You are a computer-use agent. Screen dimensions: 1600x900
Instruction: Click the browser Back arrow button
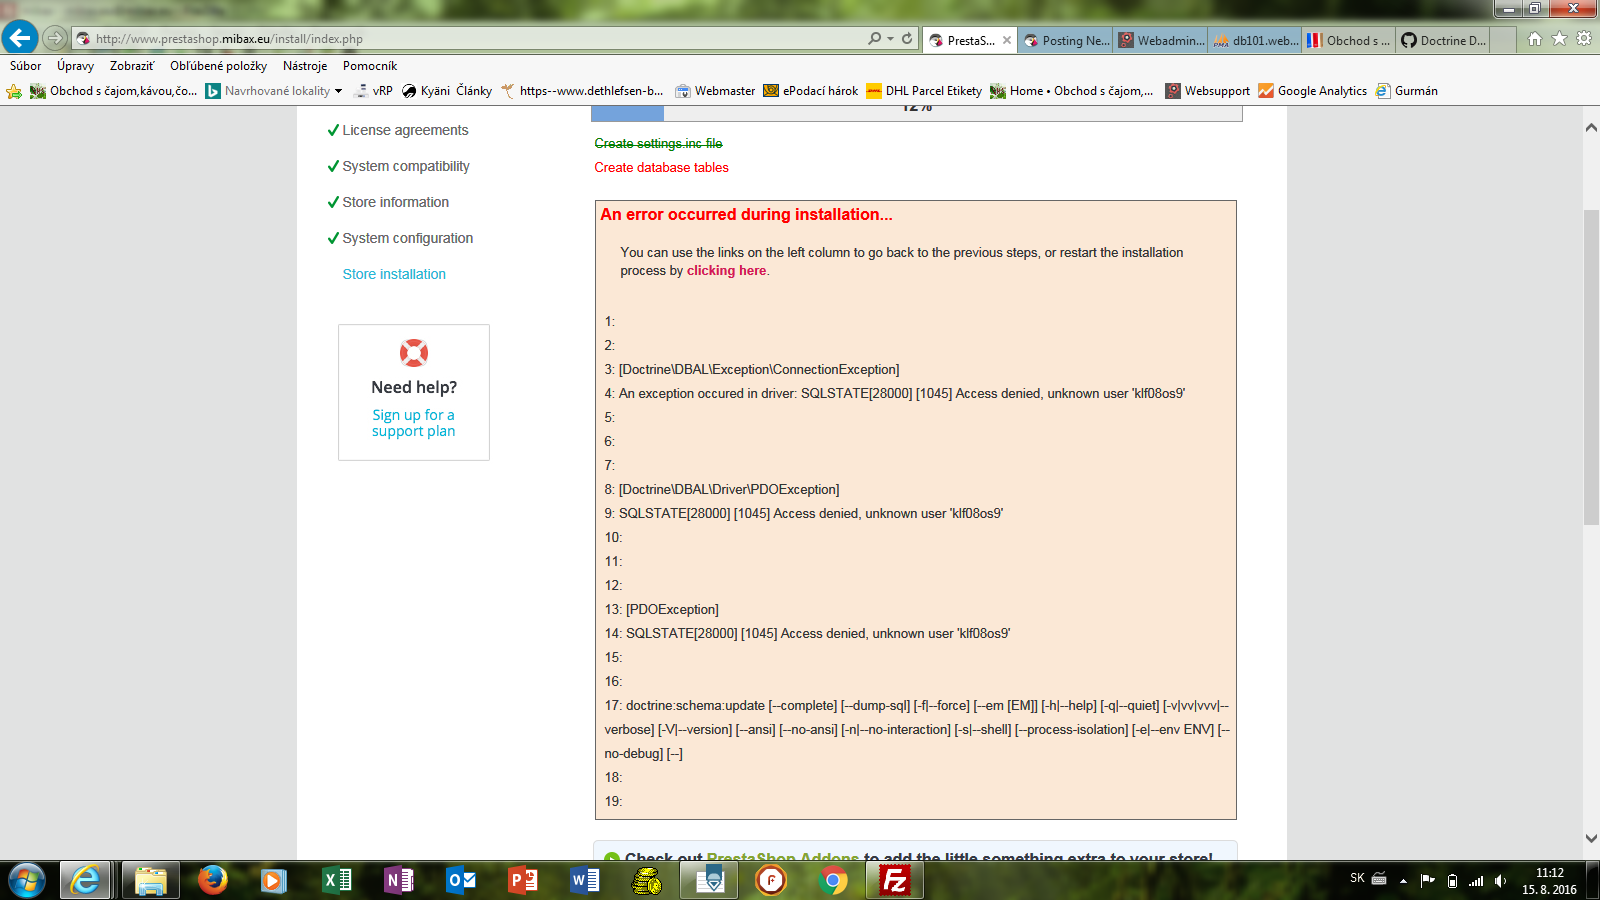coord(20,38)
